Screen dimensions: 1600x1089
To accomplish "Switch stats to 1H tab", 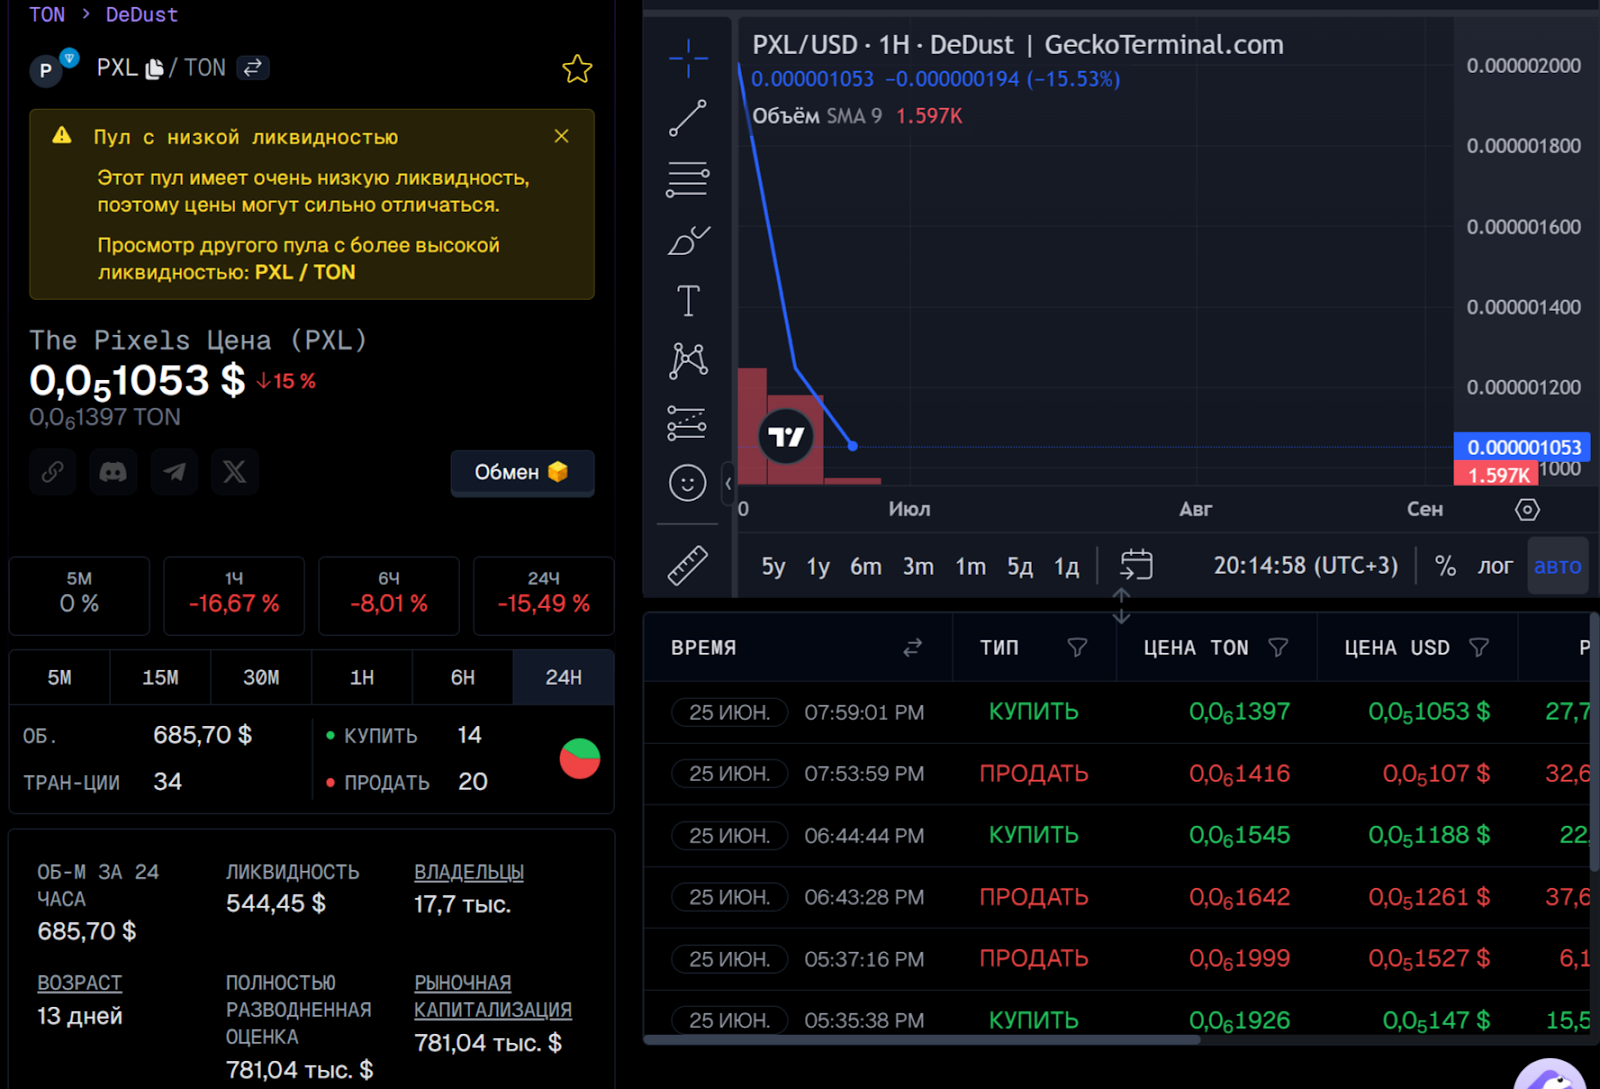I will coord(362,677).
